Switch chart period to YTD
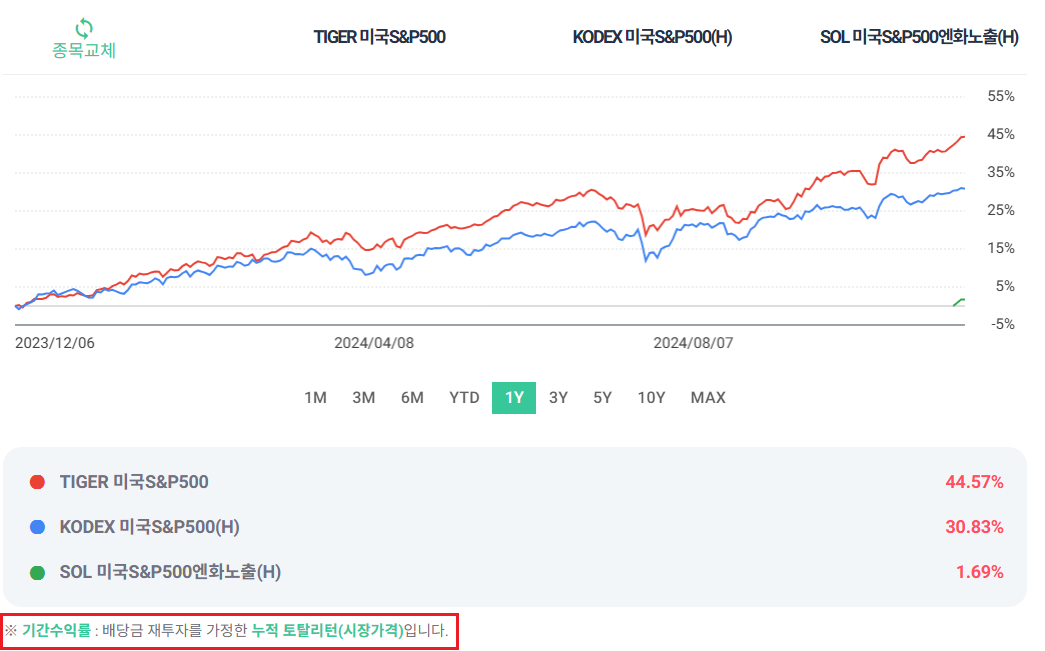The height and width of the screenshot is (651, 1045). [x=464, y=398]
